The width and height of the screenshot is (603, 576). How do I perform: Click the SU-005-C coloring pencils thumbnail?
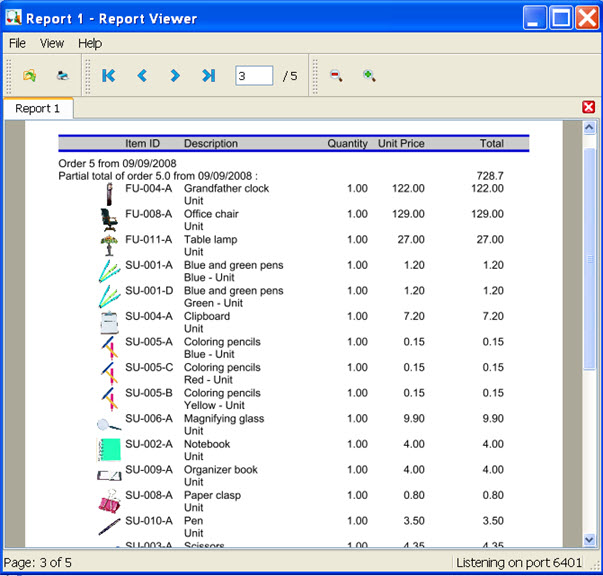110,373
